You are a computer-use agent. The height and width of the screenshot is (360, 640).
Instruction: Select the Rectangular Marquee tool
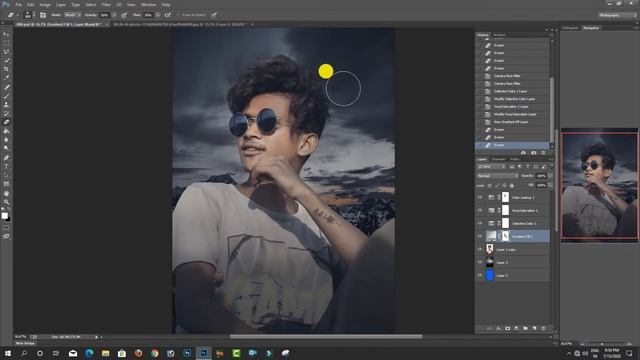click(x=6, y=43)
